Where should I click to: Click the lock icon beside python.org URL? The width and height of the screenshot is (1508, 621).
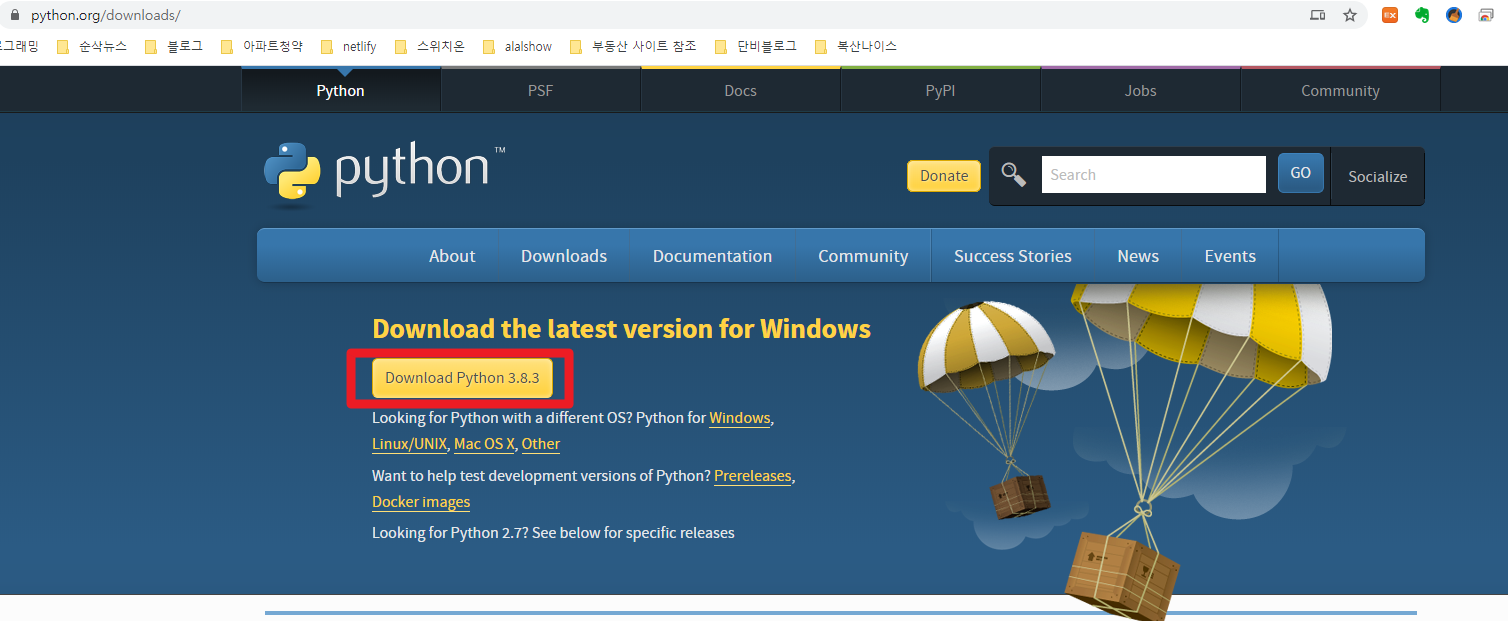pyautogui.click(x=14, y=16)
